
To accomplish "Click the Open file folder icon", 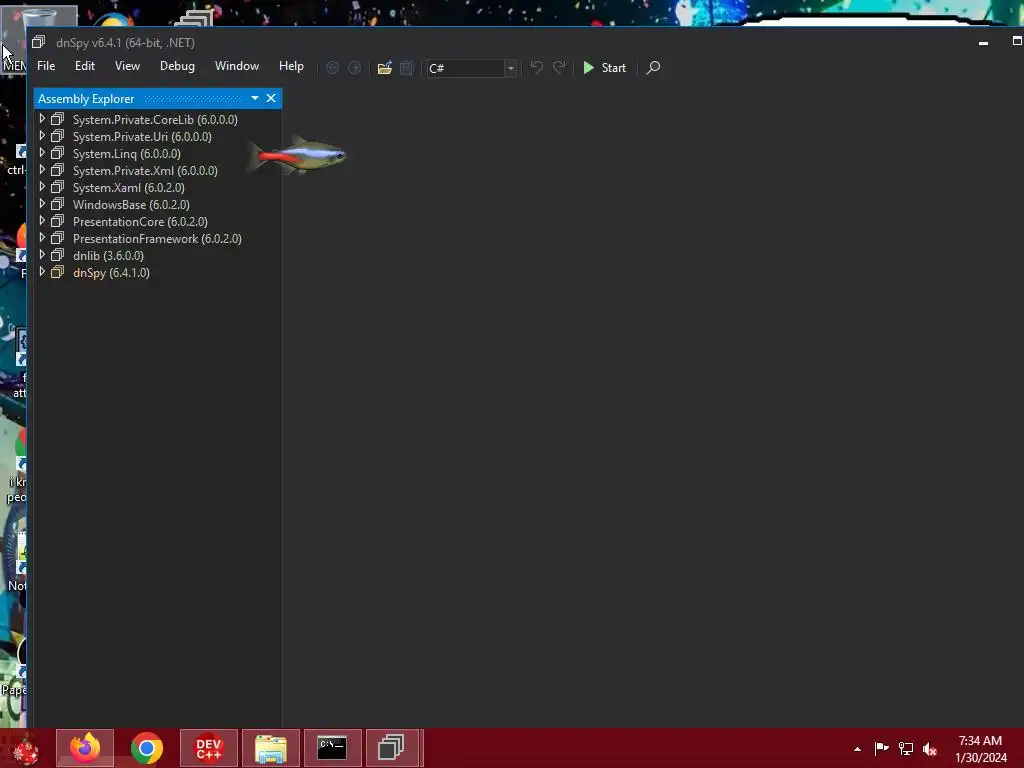I will 385,68.
